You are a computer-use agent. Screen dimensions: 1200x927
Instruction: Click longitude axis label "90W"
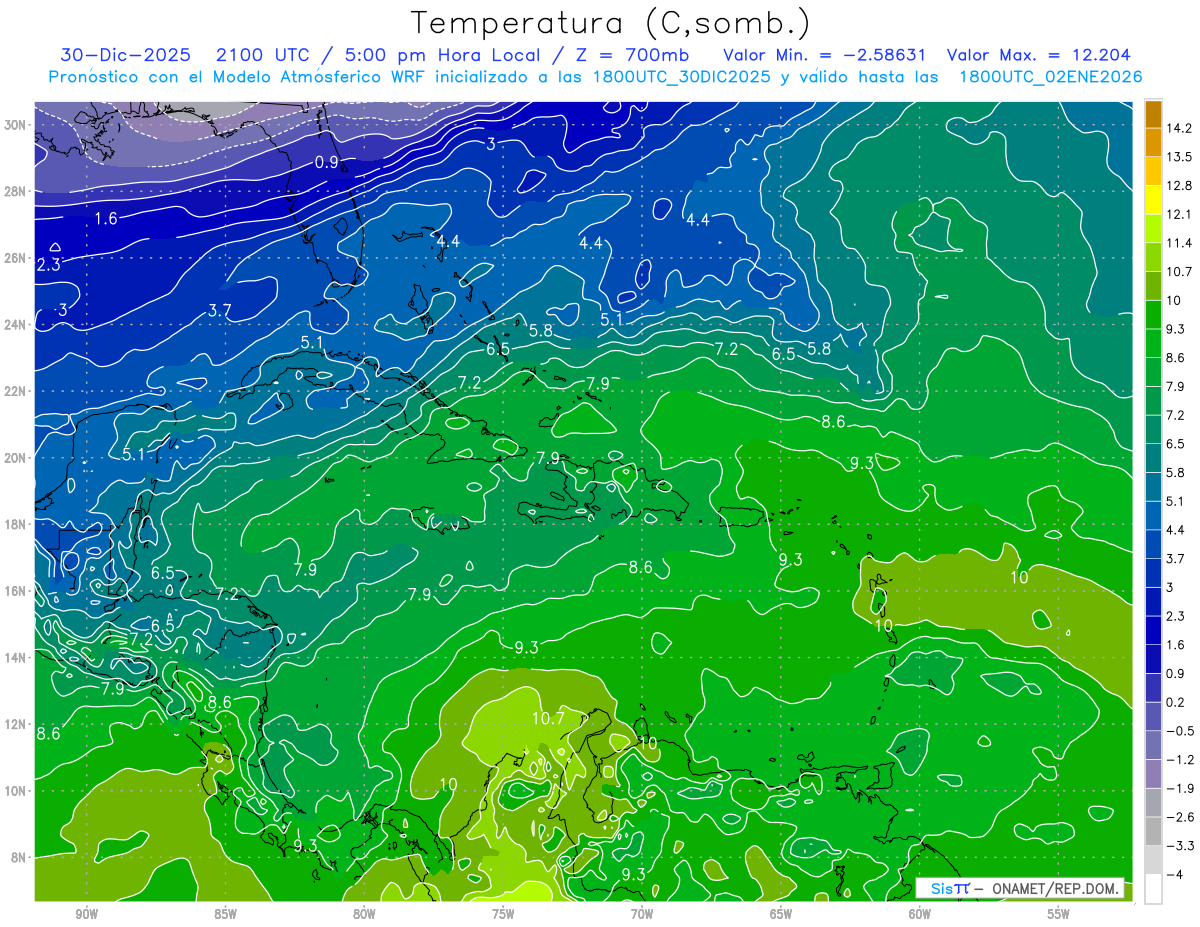[x=86, y=914]
